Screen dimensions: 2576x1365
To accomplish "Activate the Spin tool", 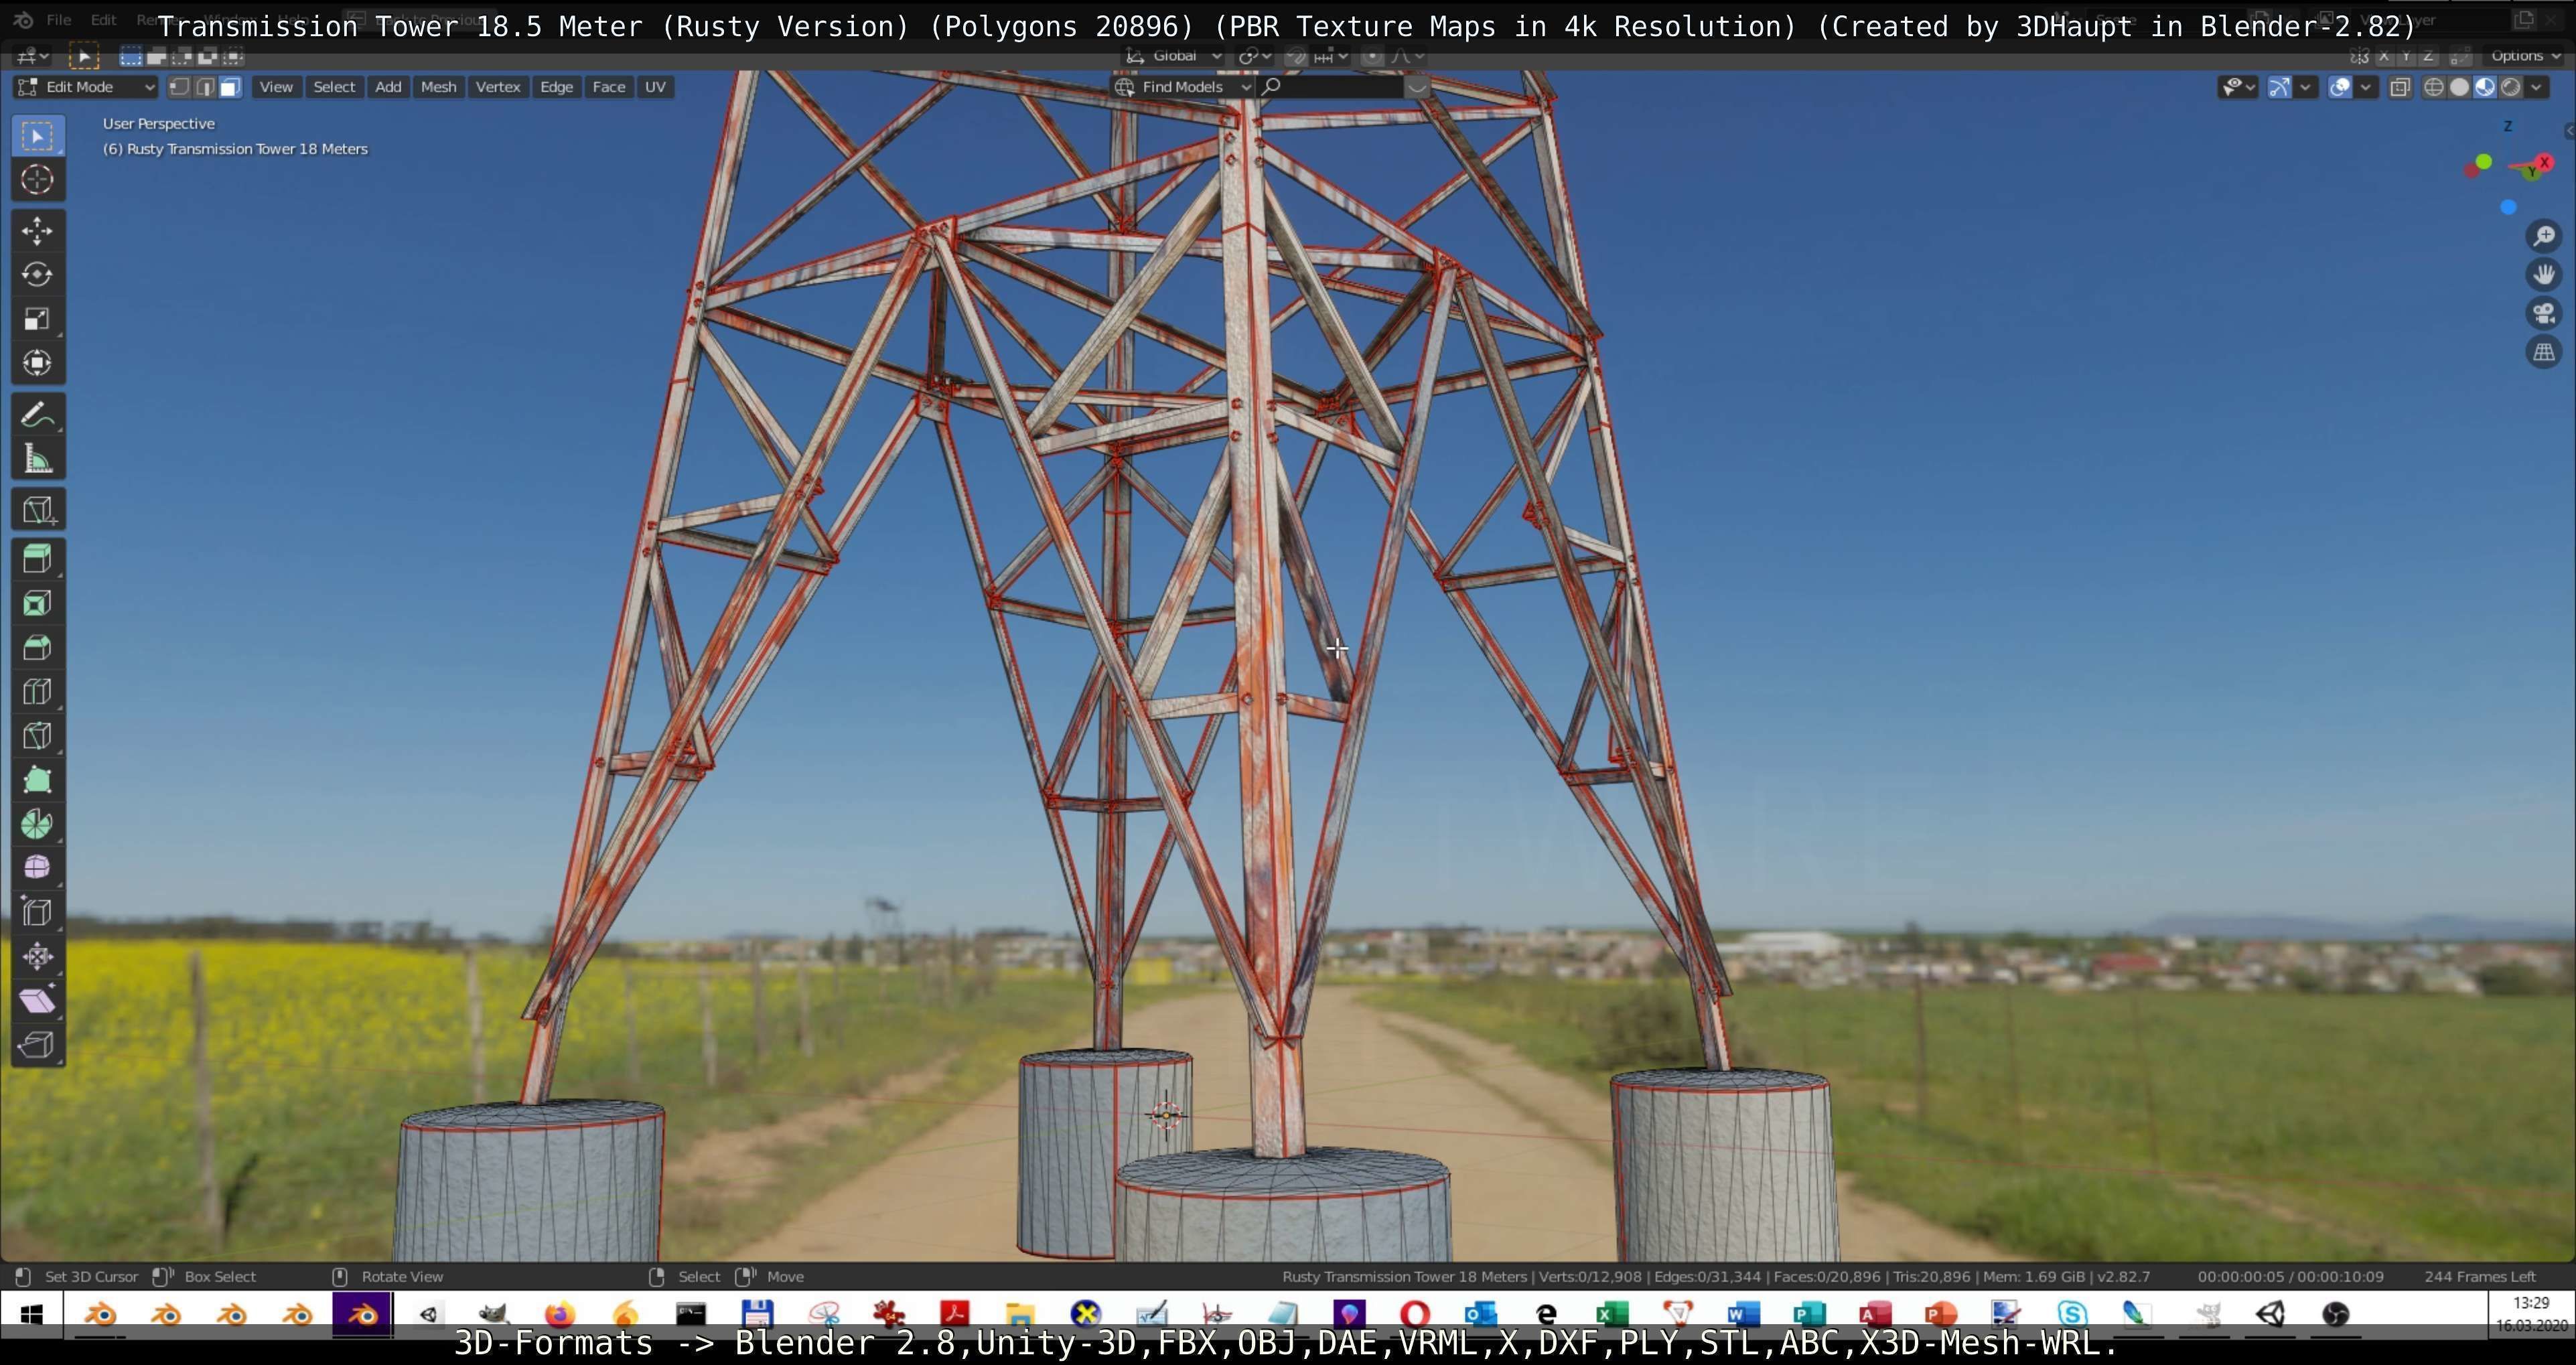I will tap(38, 824).
